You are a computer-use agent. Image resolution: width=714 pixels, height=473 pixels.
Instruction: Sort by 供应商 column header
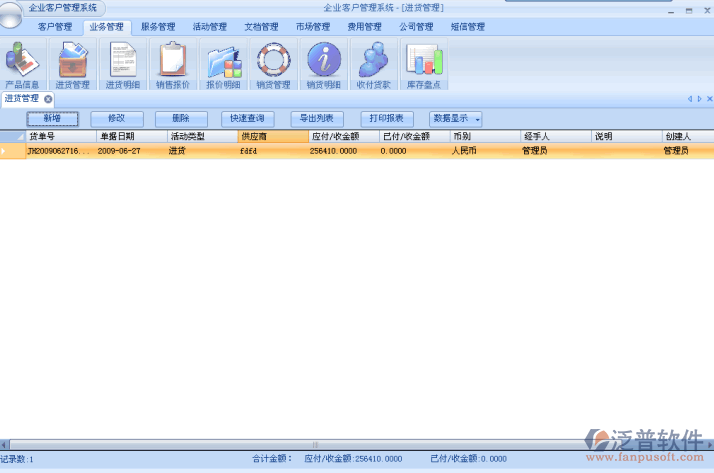273,136
